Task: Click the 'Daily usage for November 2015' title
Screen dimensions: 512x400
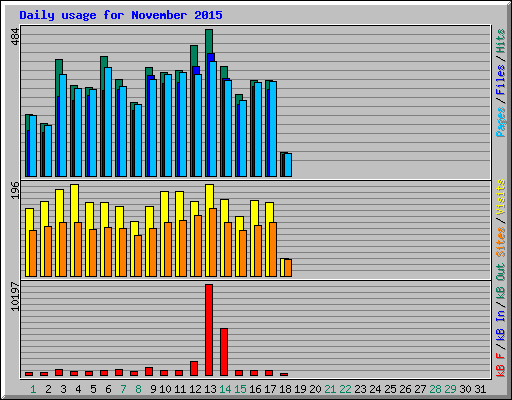Action: click(x=121, y=15)
